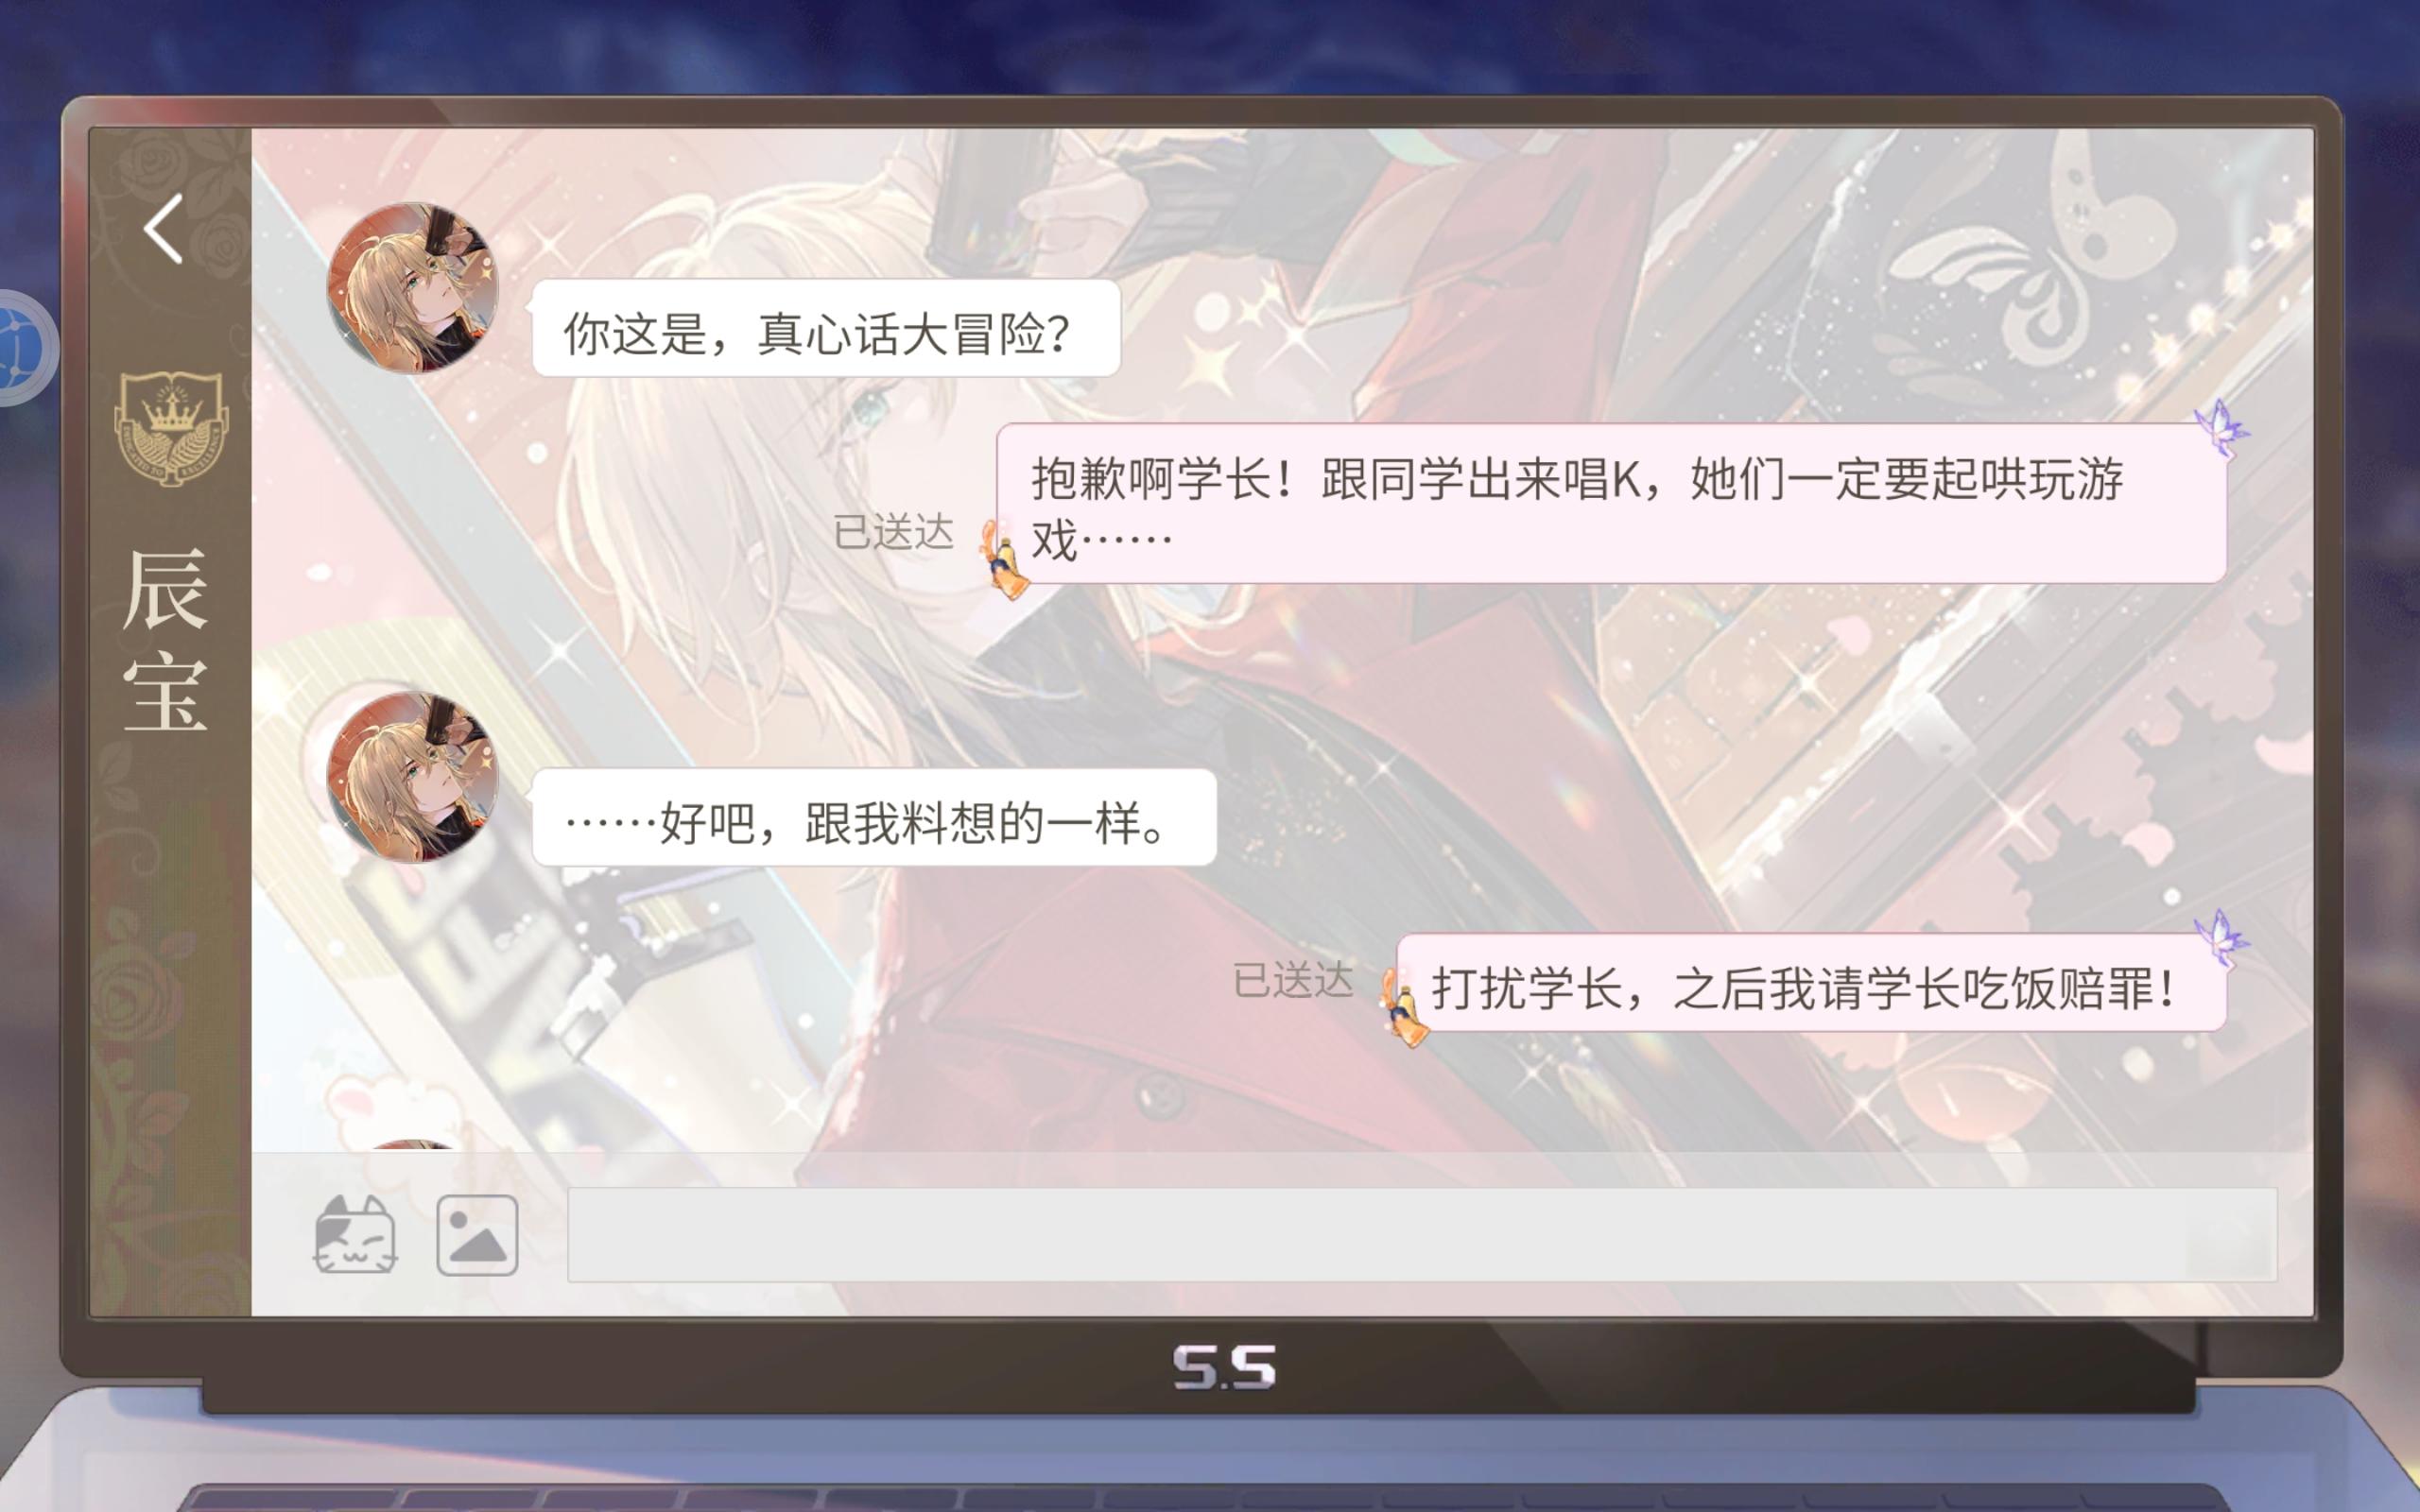
Task: Click the contact name 辰宝
Action: tap(166, 640)
